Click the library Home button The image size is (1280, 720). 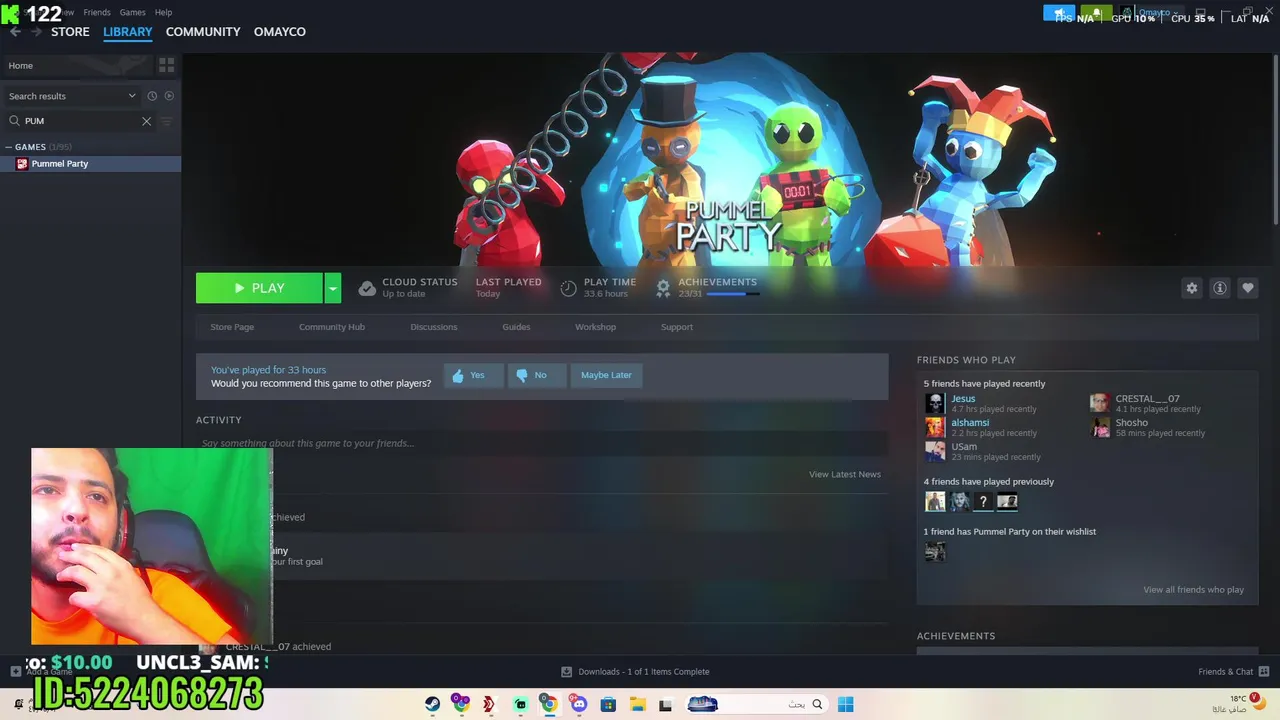coord(77,65)
